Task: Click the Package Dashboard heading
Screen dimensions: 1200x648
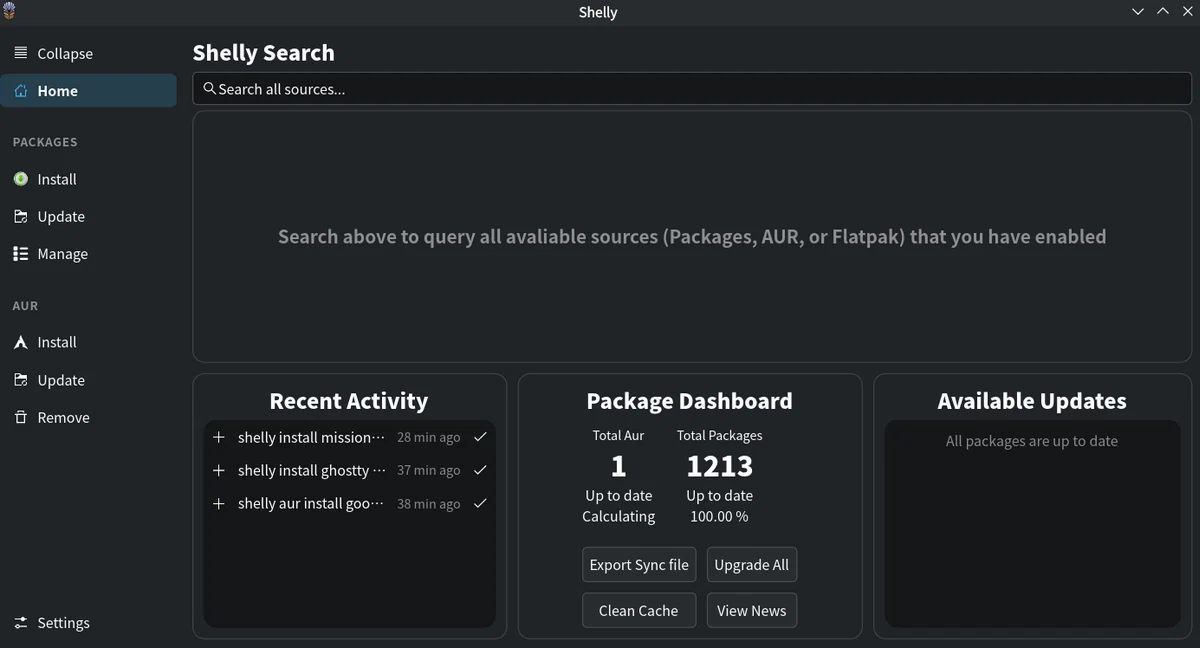Action: [x=690, y=401]
